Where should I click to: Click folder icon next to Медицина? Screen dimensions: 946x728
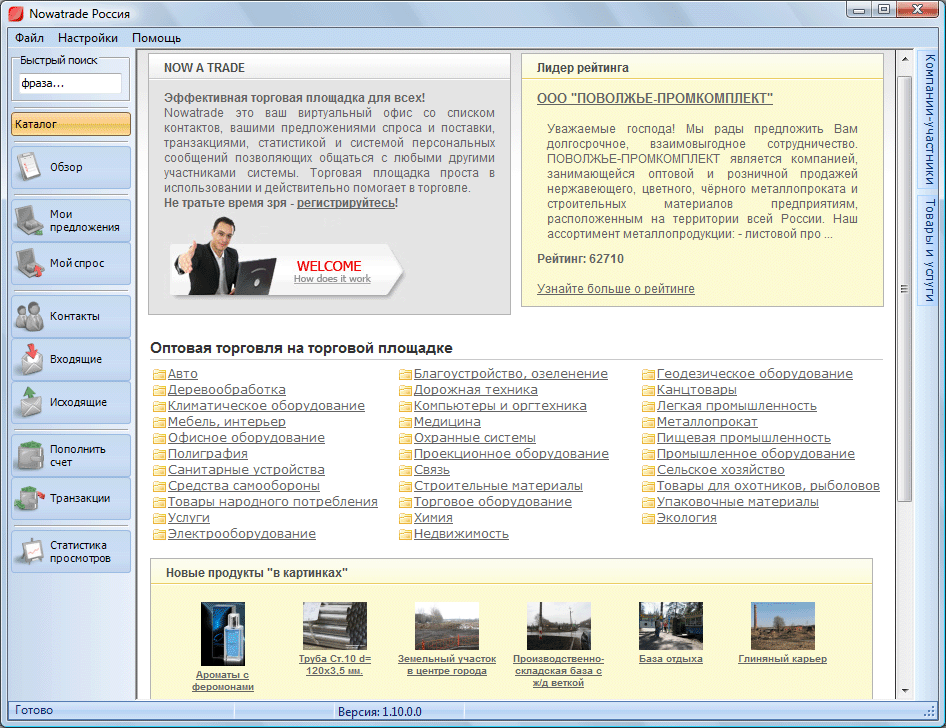[405, 422]
